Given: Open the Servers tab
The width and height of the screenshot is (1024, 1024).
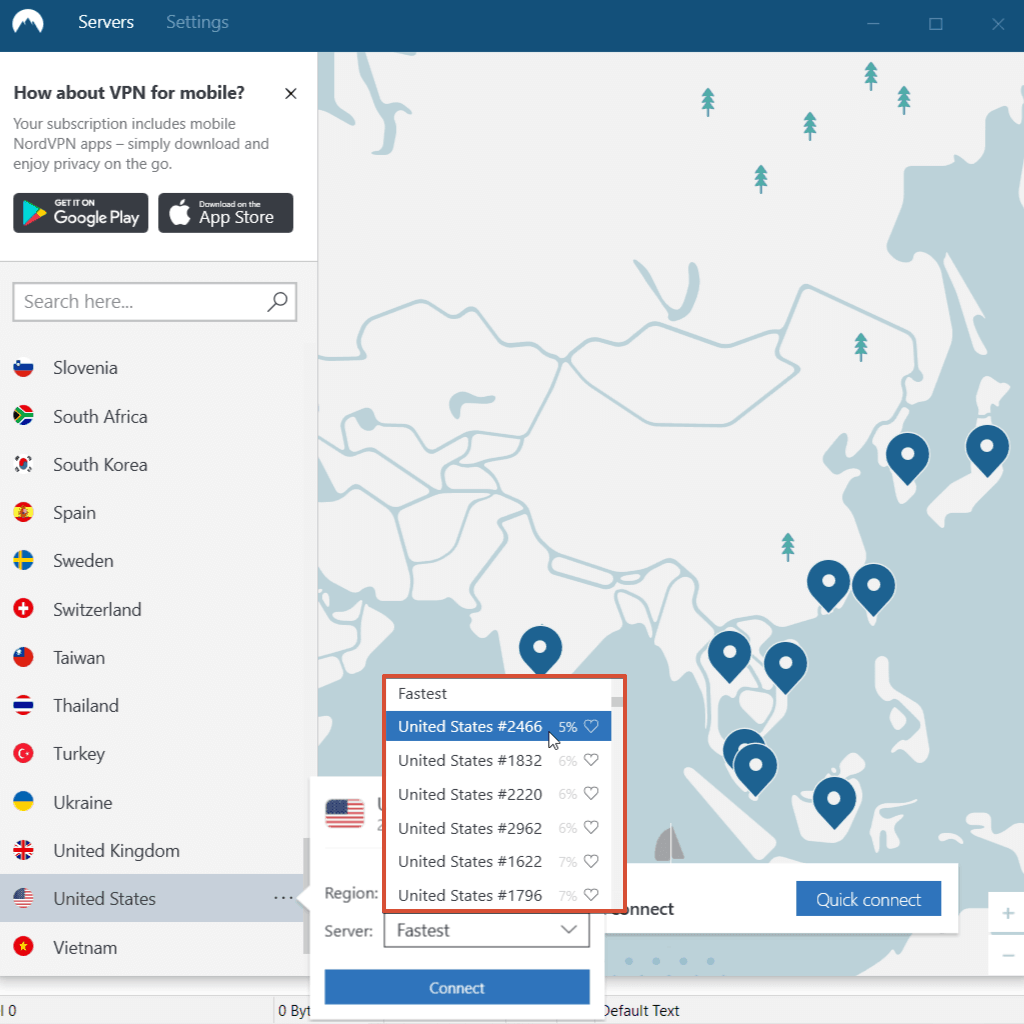Looking at the screenshot, I should tap(106, 22).
